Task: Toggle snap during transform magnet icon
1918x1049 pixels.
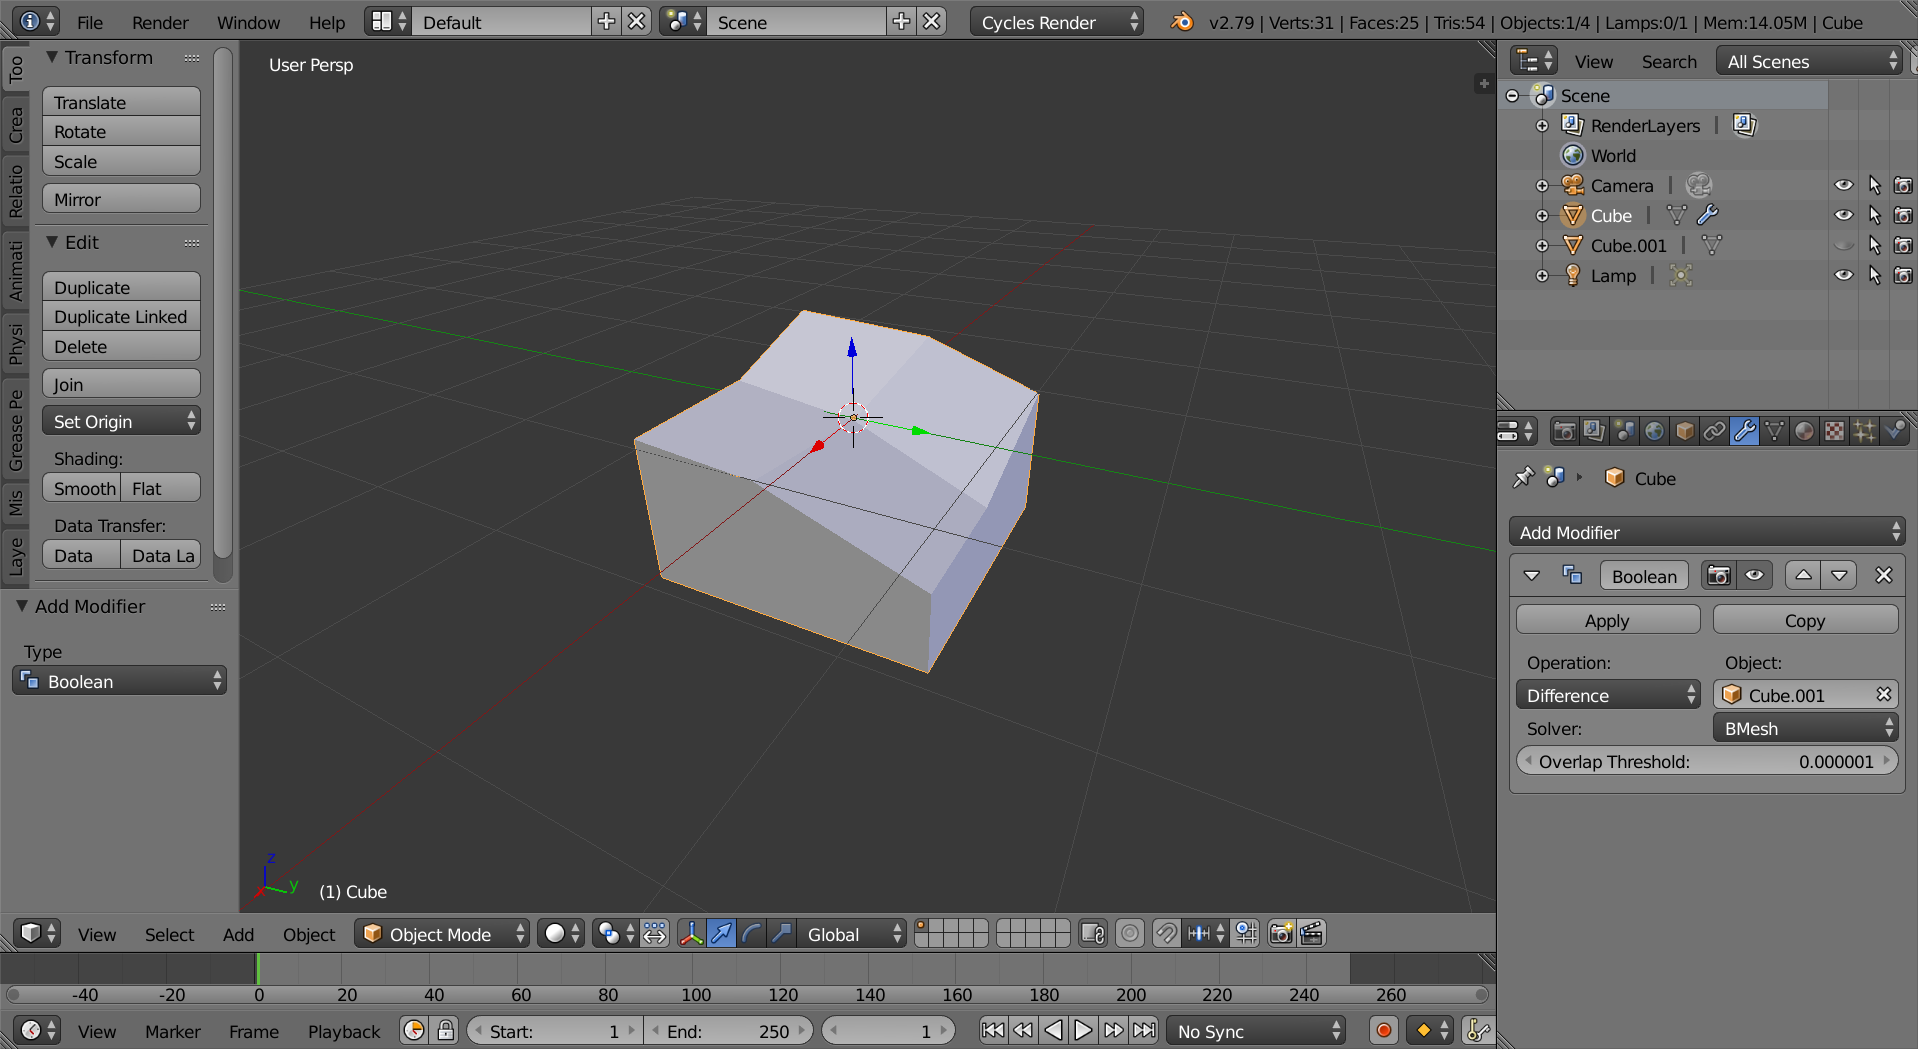Action: click(1165, 934)
